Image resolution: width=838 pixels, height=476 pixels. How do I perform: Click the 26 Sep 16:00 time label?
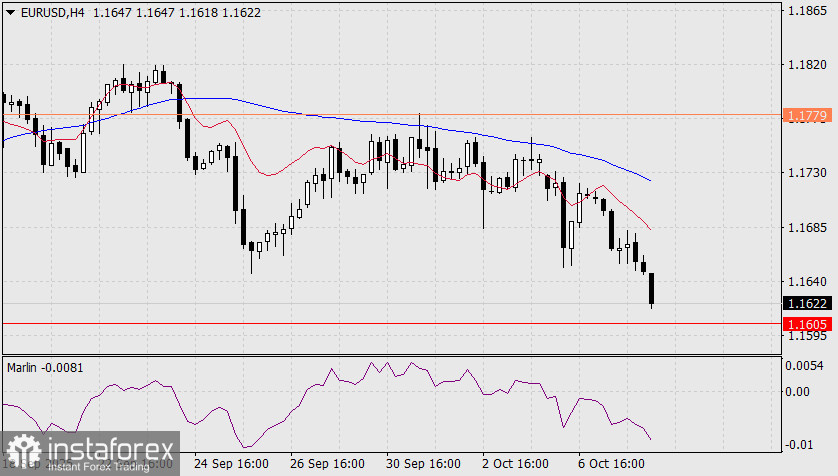[x=327, y=463]
